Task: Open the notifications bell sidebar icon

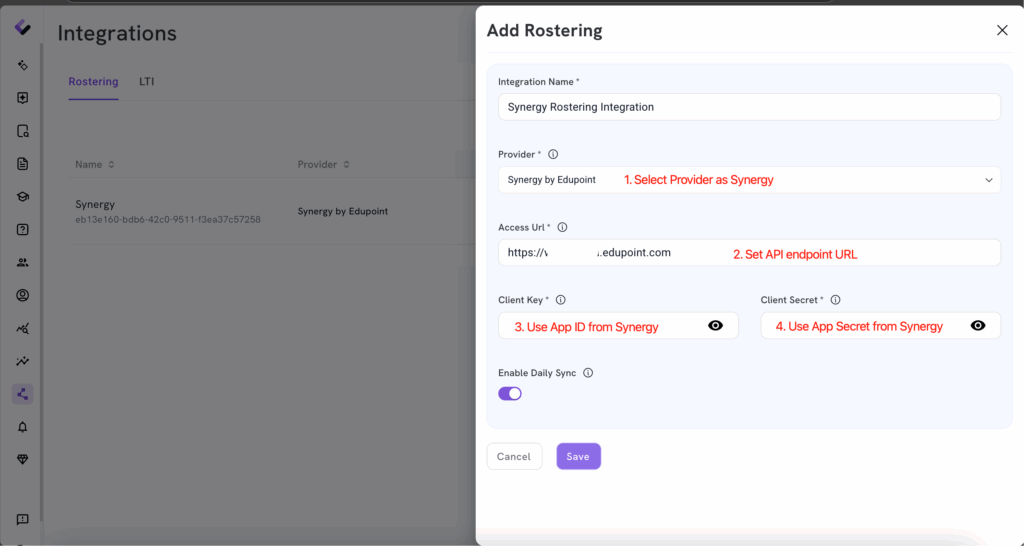Action: [x=22, y=427]
